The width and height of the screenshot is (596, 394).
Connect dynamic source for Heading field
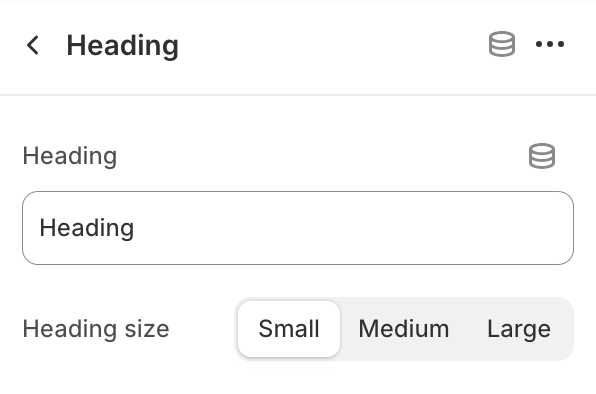[x=542, y=156]
